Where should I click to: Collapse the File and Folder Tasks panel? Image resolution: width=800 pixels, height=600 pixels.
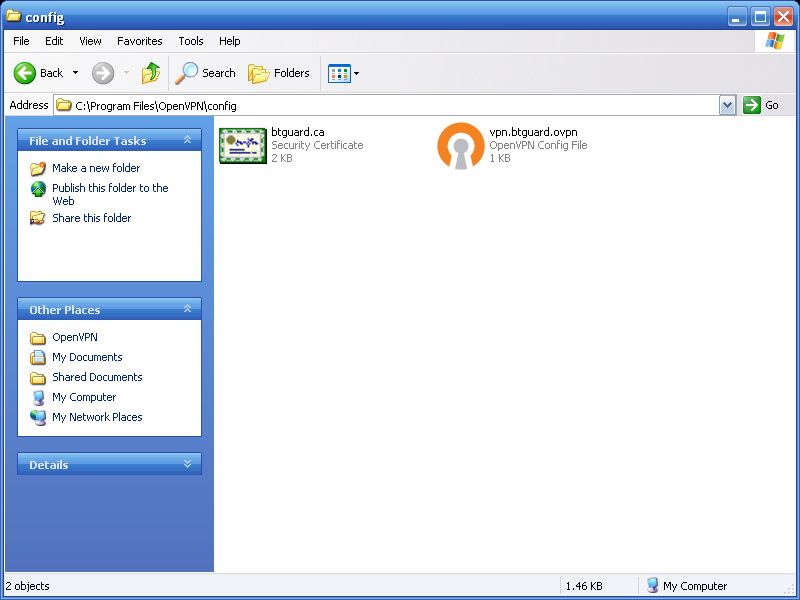(x=187, y=140)
